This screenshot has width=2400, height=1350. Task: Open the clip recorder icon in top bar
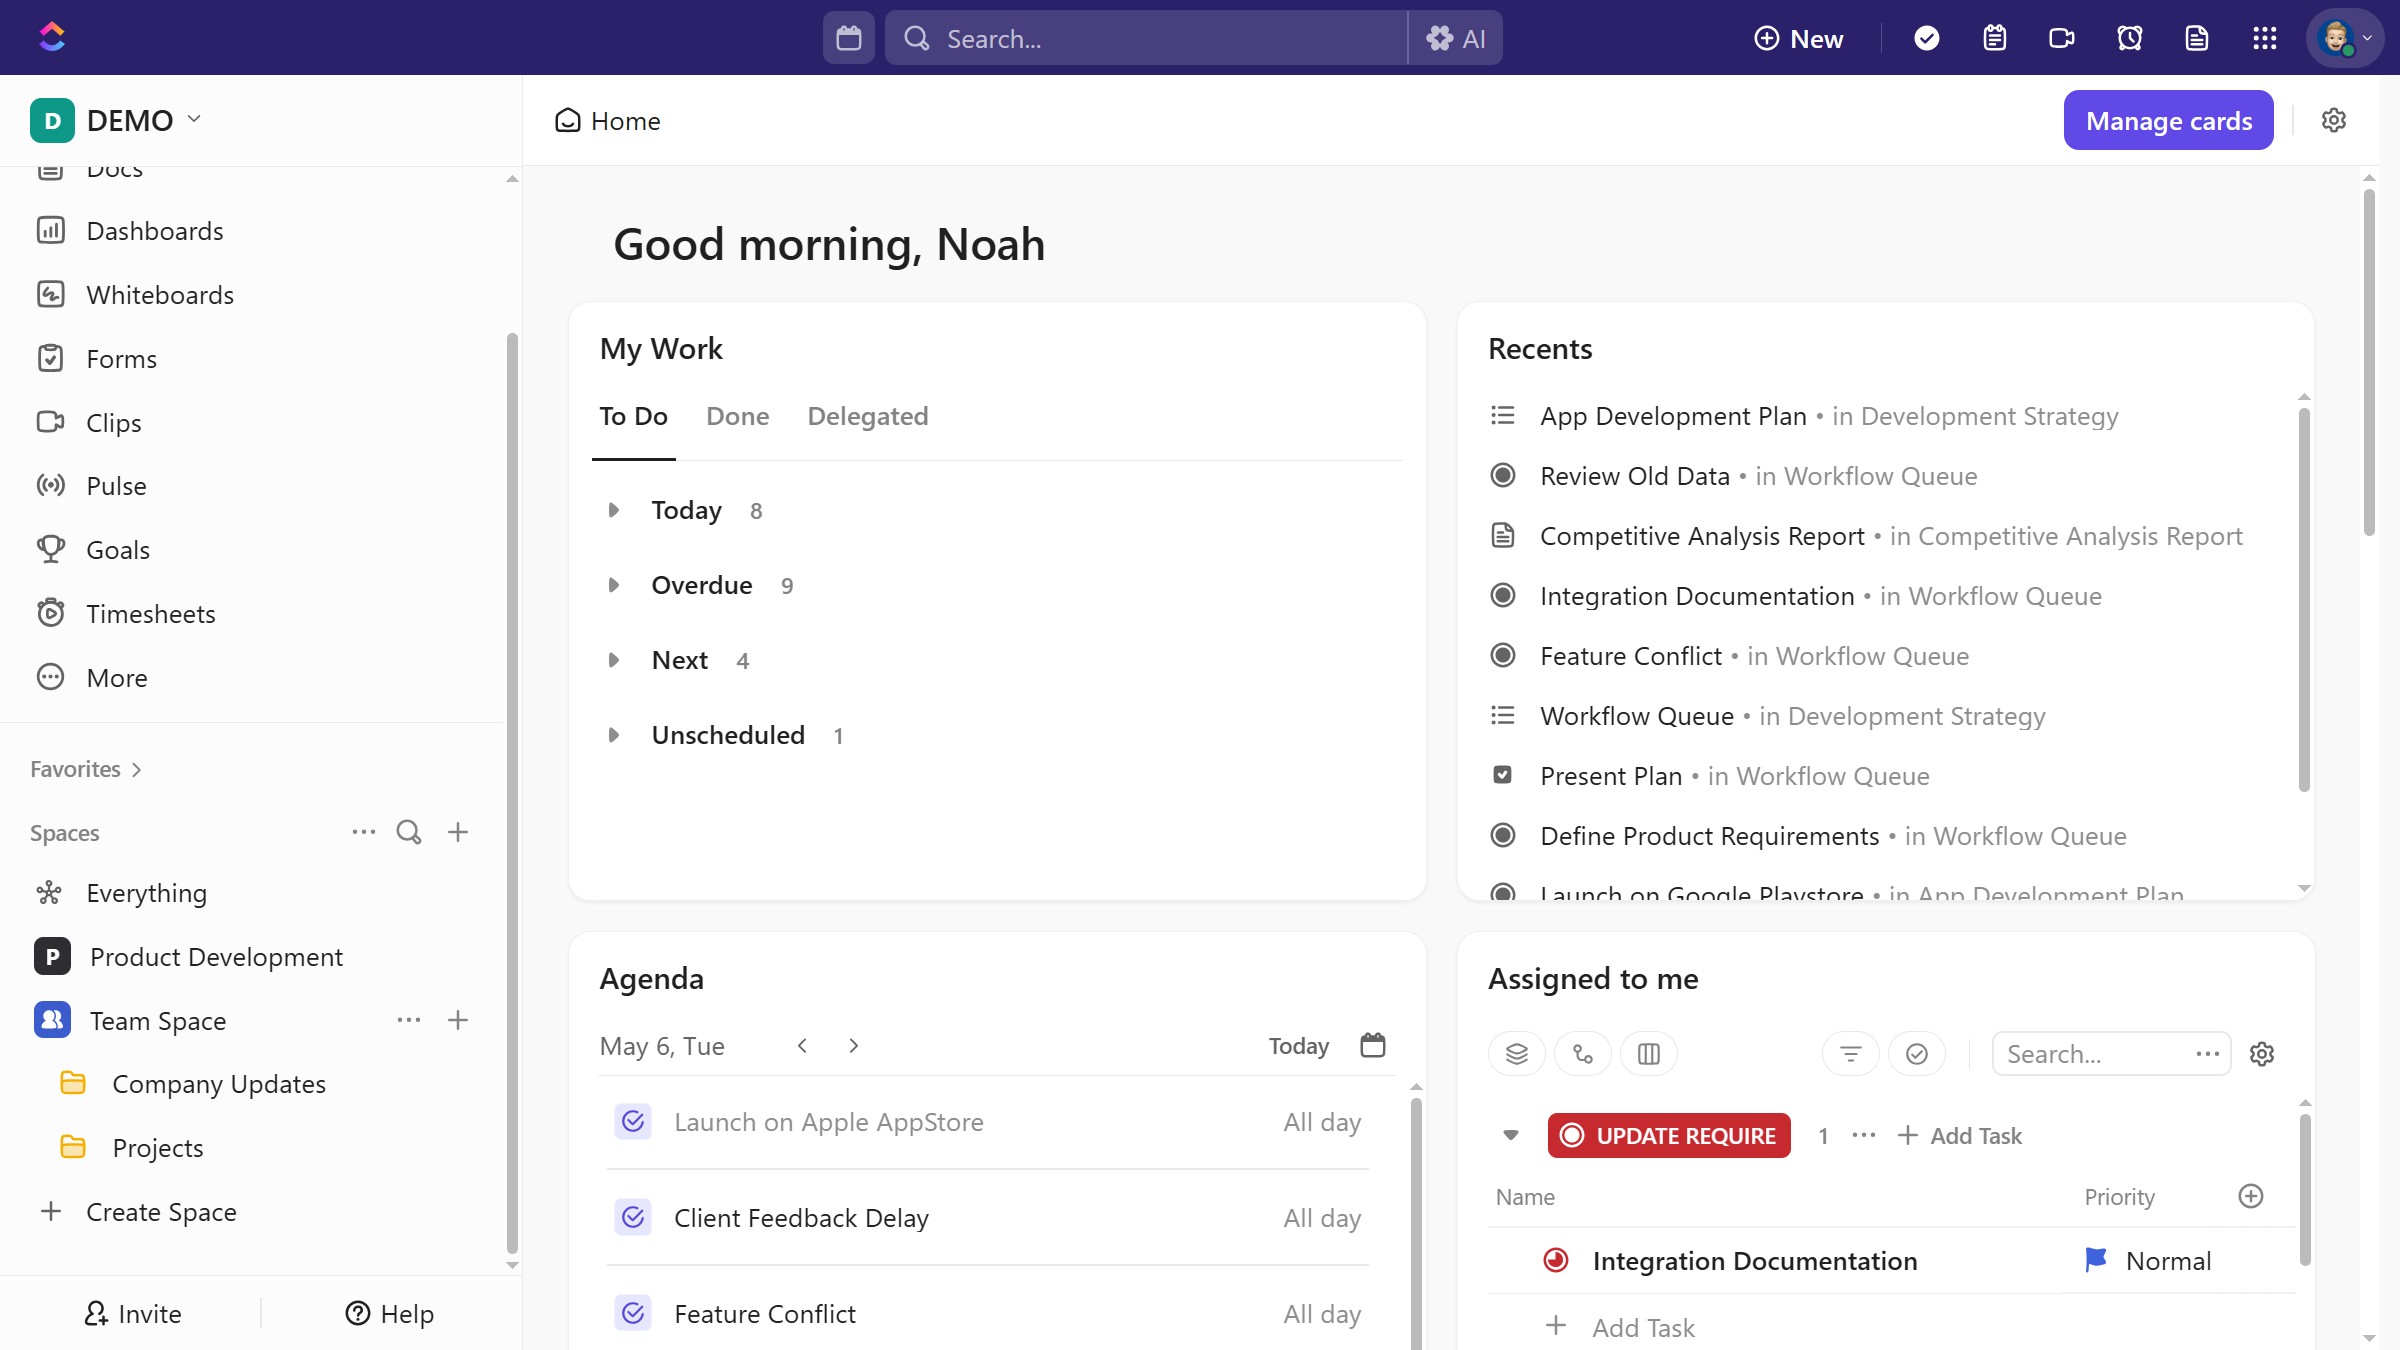[x=2062, y=38]
